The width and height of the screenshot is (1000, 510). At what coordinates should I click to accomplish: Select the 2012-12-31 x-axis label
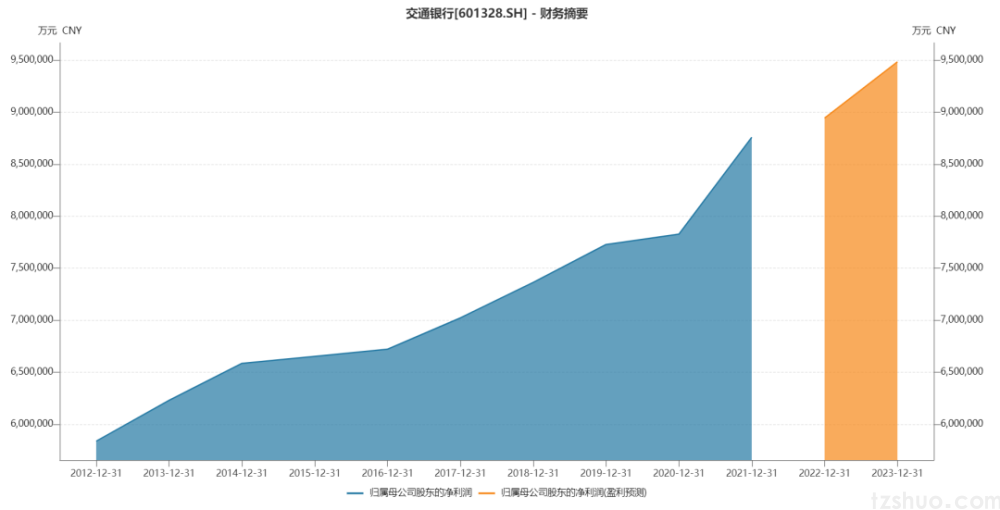coord(96,473)
